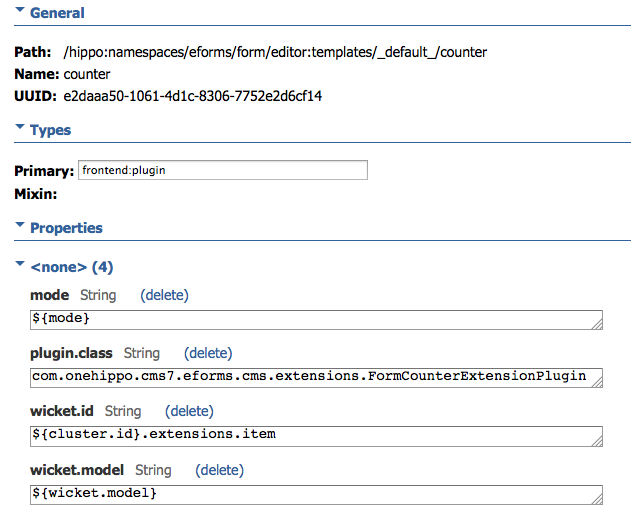Delete the wicket.id property
This screenshot has width=641, height=512.
tap(189, 411)
